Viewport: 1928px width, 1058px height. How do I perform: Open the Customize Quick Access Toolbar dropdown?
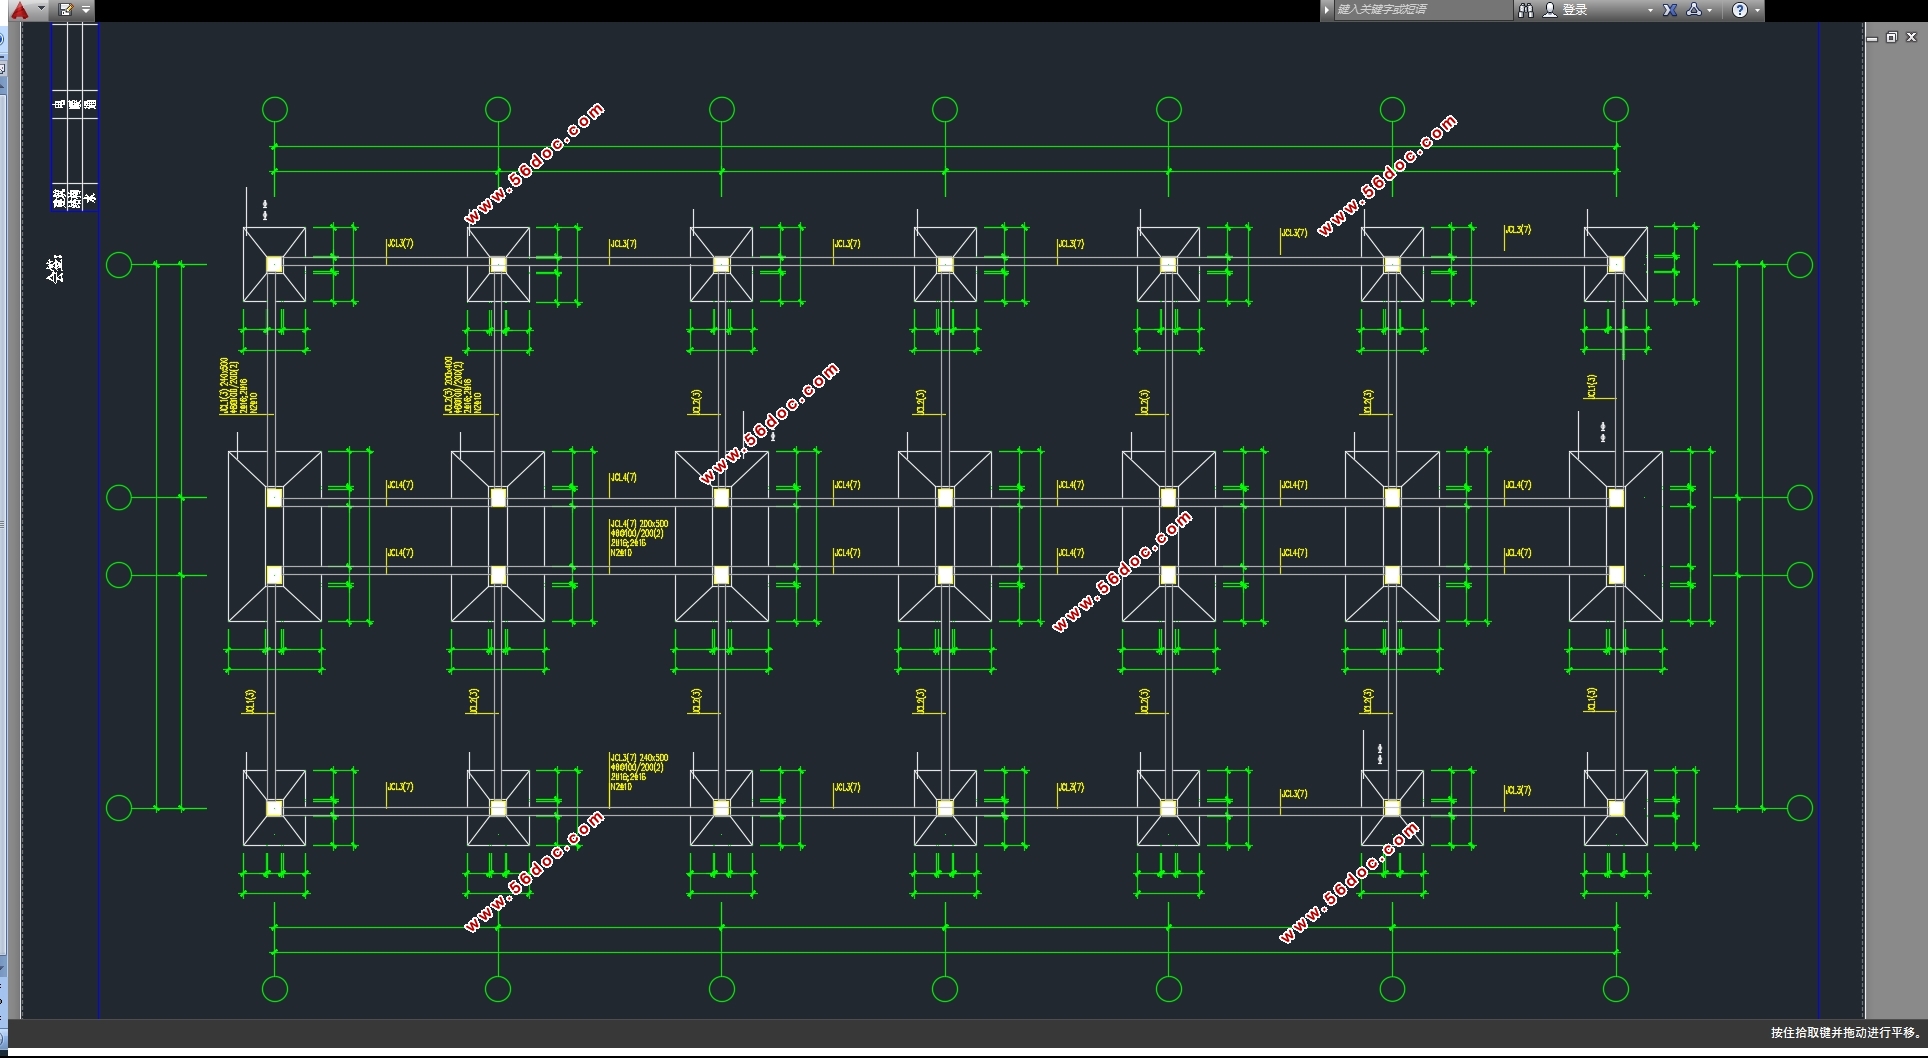86,10
